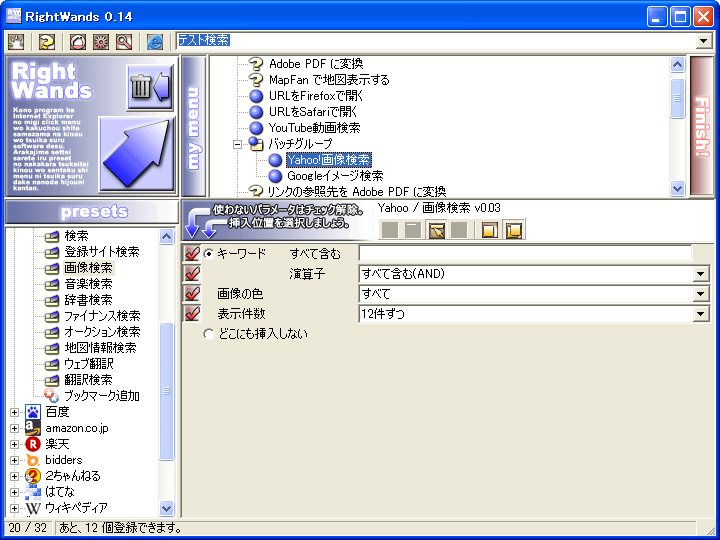Click the house toolbar icon
The width and height of the screenshot is (720, 540).
tap(78, 42)
